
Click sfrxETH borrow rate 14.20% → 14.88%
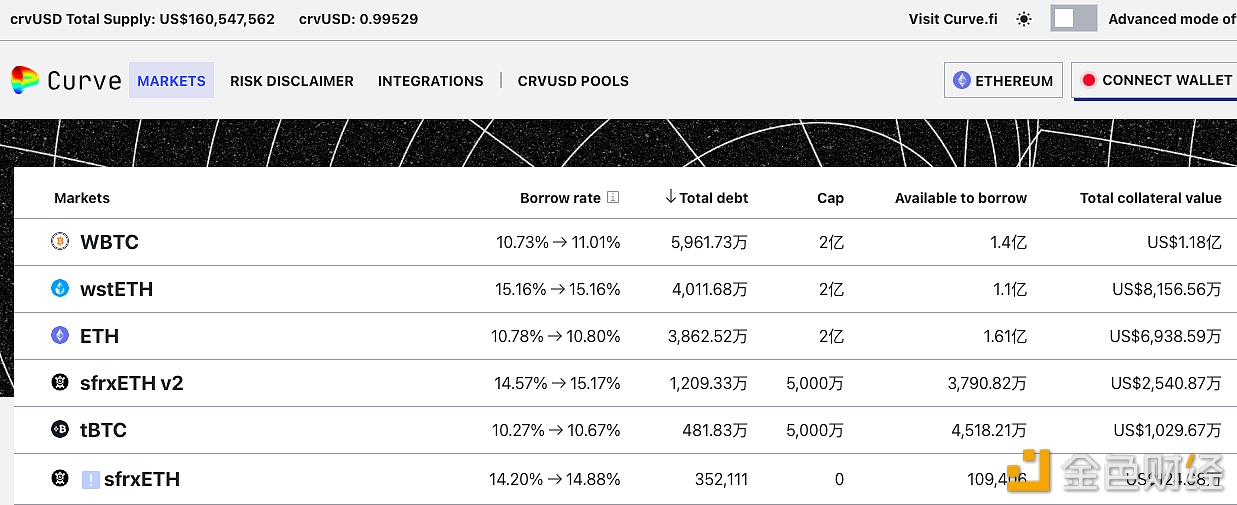pos(555,479)
